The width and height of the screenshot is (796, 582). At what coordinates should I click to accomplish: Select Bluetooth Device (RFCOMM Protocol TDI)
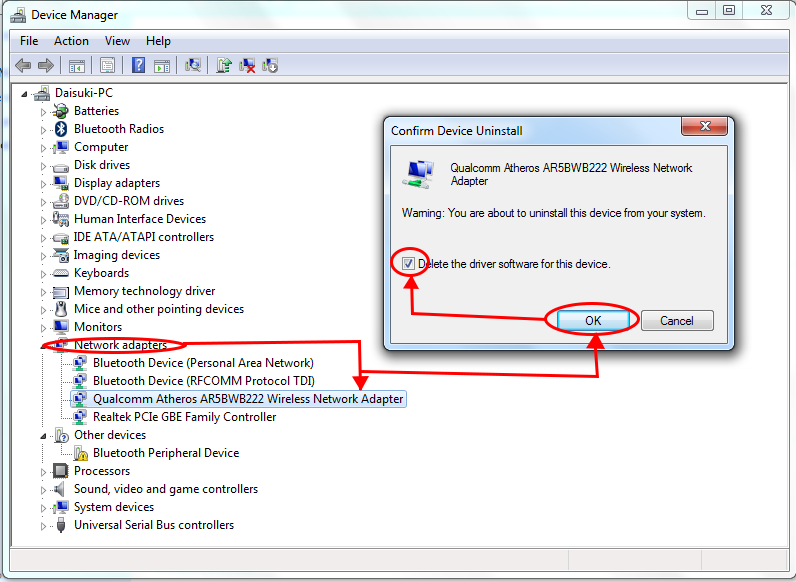[x=204, y=381]
